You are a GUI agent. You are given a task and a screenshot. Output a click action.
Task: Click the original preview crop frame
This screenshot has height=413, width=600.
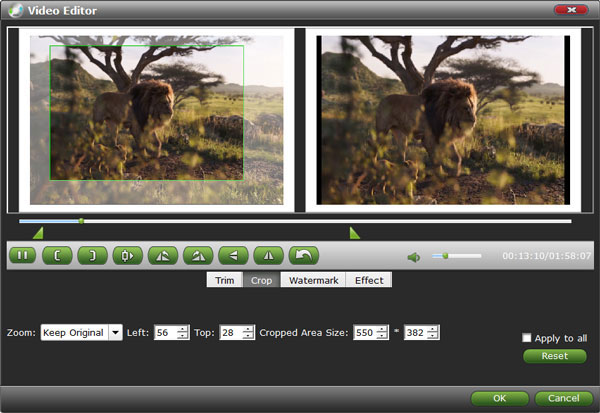(147, 113)
